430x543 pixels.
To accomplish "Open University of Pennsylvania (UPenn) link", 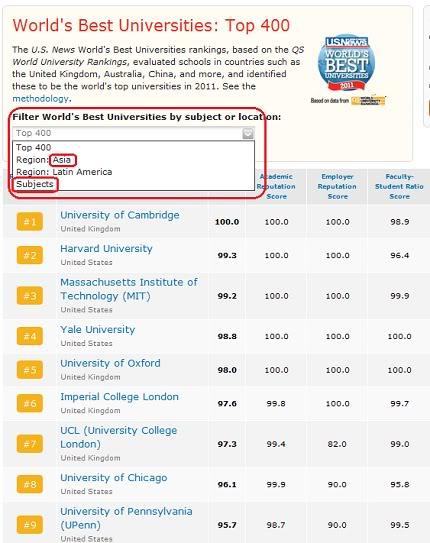I will pyautogui.click(x=126, y=518).
